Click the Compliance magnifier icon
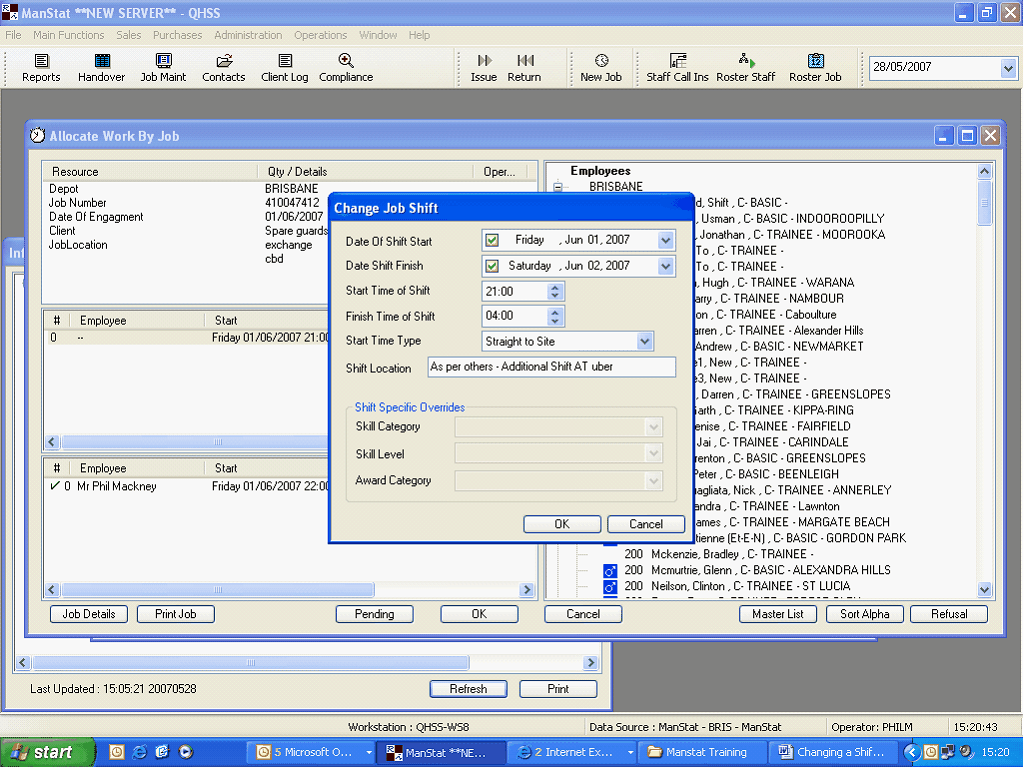Screen dimensions: 1024x768 pyautogui.click(x=346, y=62)
